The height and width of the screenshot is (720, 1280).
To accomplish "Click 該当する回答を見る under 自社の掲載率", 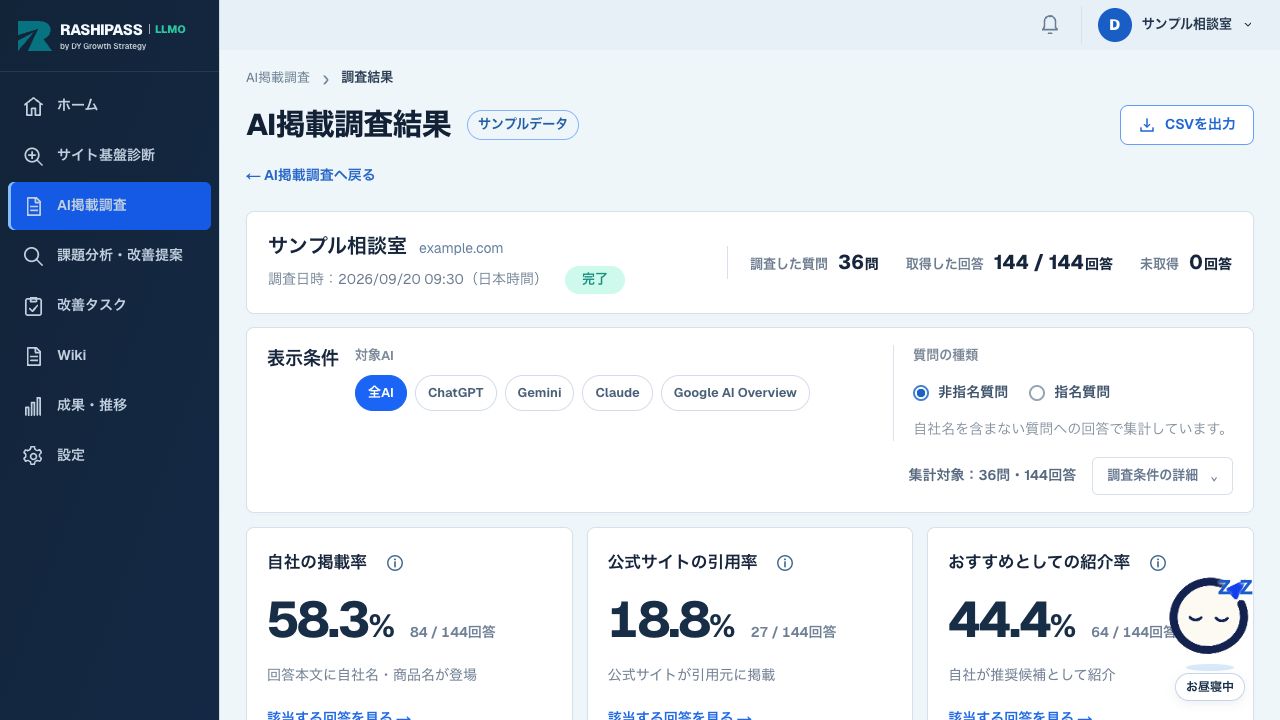I will coord(339,714).
